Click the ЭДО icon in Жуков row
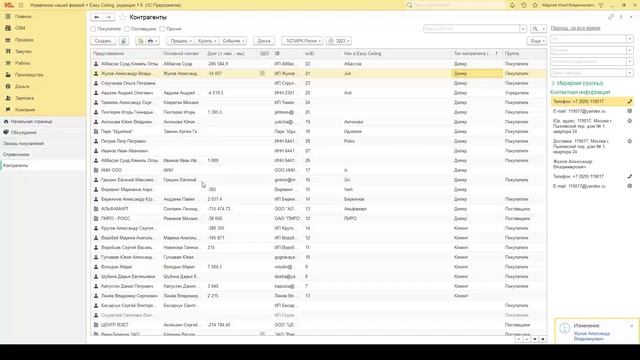 coord(262,73)
